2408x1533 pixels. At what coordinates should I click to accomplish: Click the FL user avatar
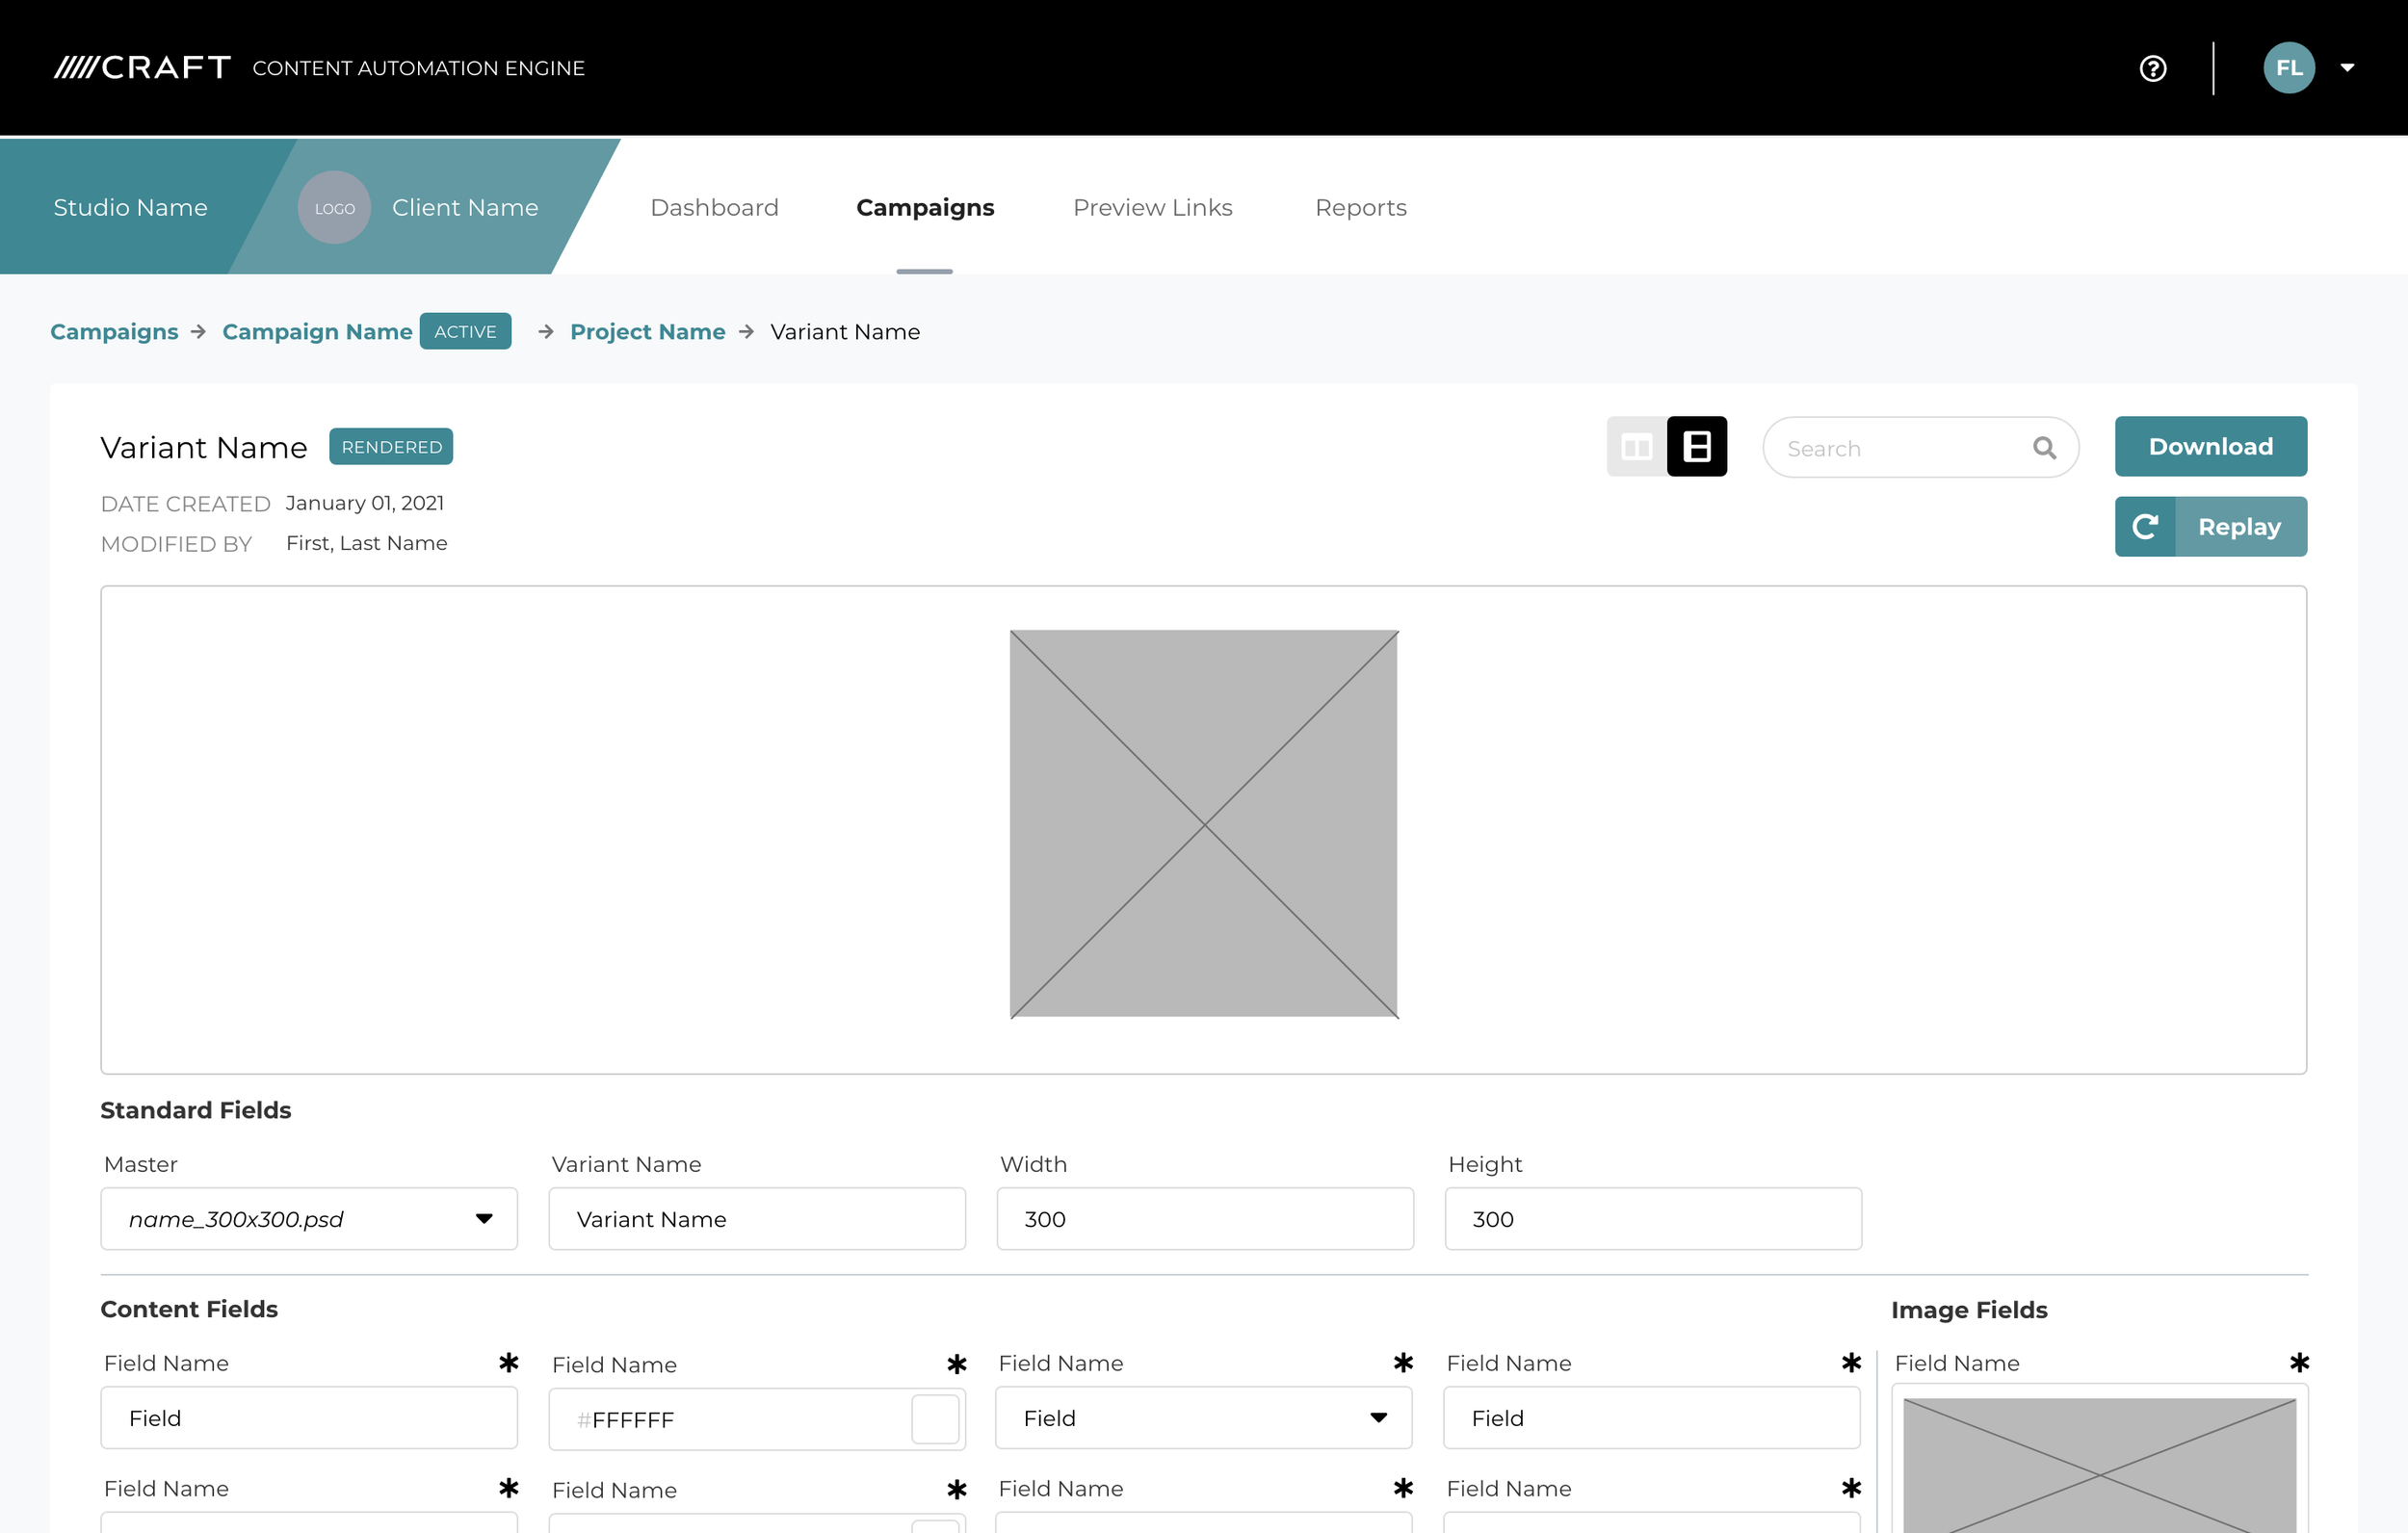click(2288, 68)
